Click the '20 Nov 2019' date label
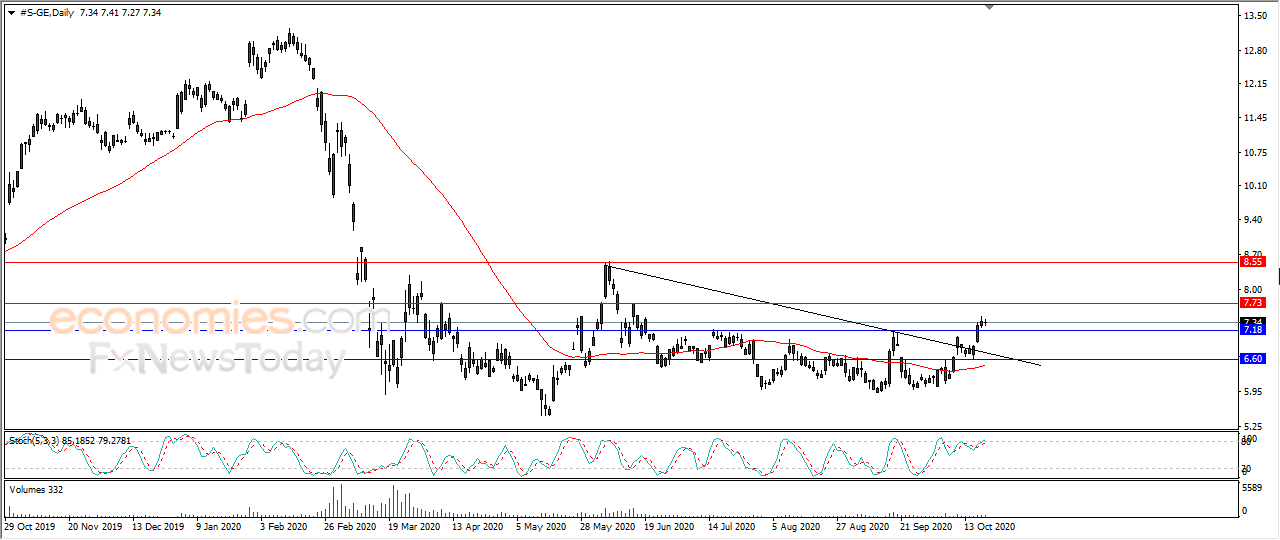1280x540 pixels. pyautogui.click(x=95, y=525)
